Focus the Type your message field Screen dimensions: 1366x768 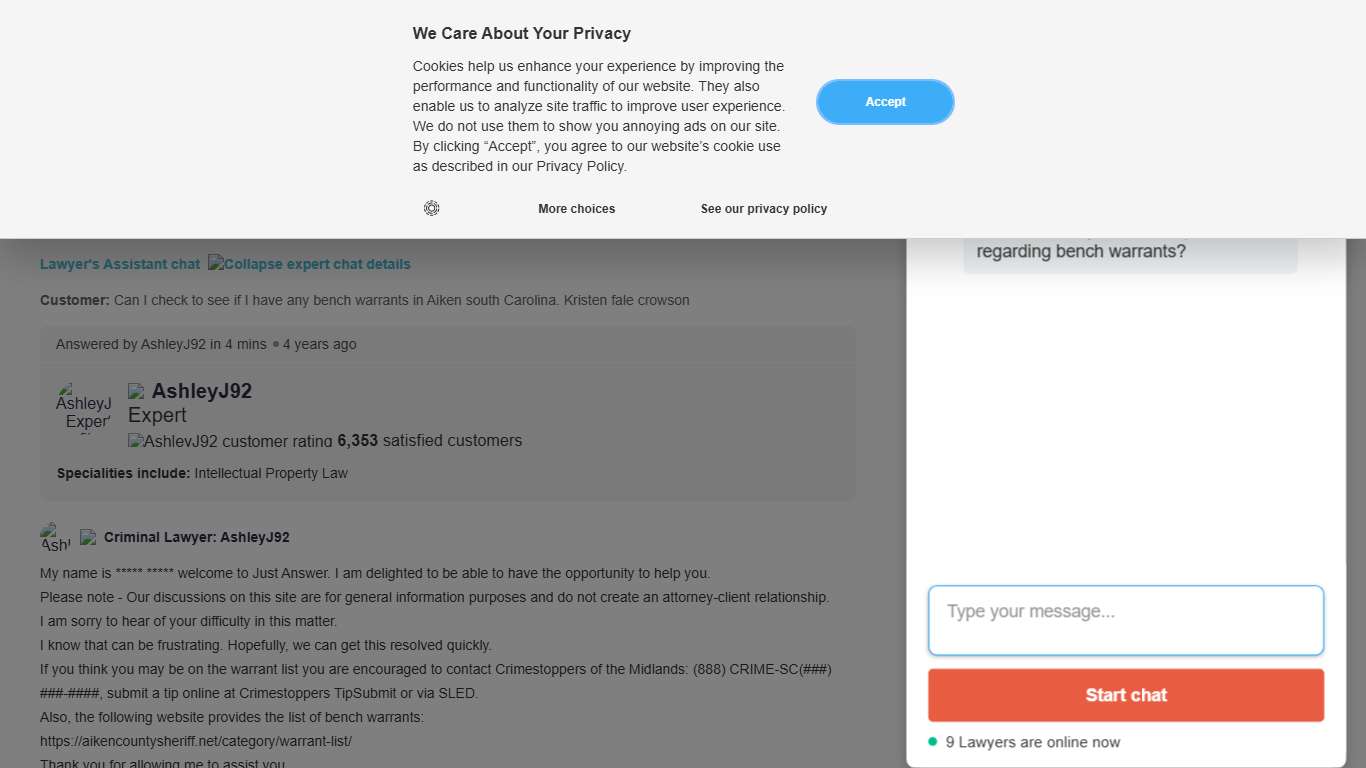pyautogui.click(x=1126, y=620)
